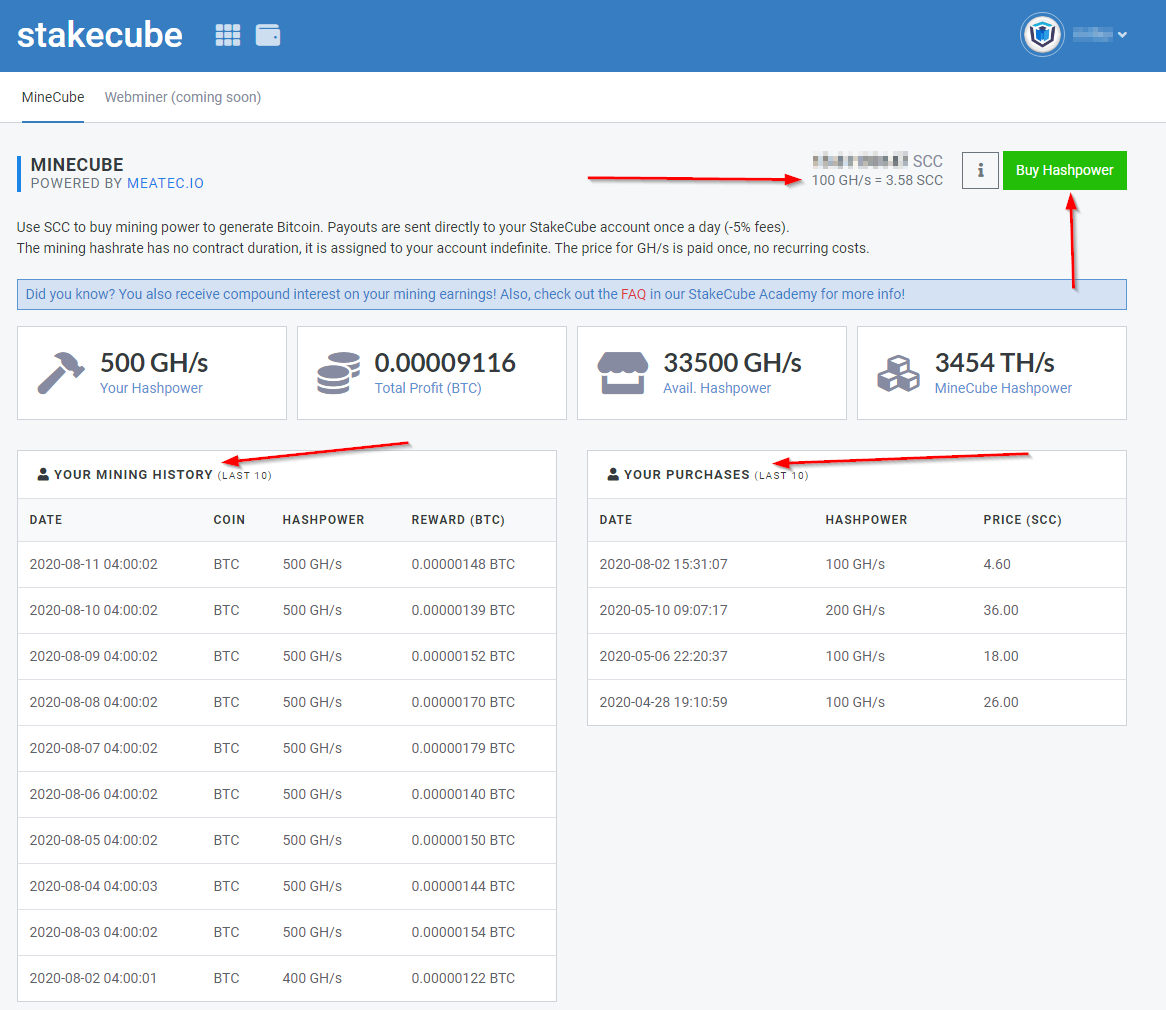Click the 200 GH/s purchase cell
Image resolution: width=1166 pixels, height=1010 pixels.
[855, 611]
